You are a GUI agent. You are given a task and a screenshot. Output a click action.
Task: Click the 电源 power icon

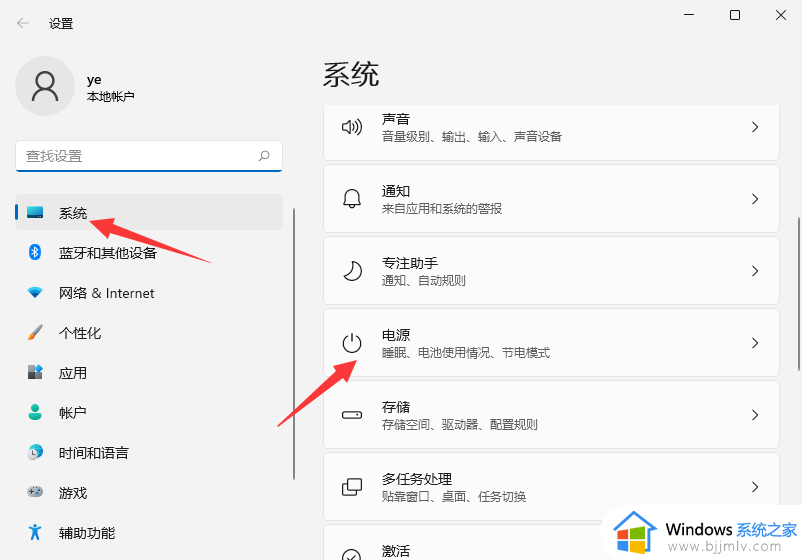click(352, 343)
